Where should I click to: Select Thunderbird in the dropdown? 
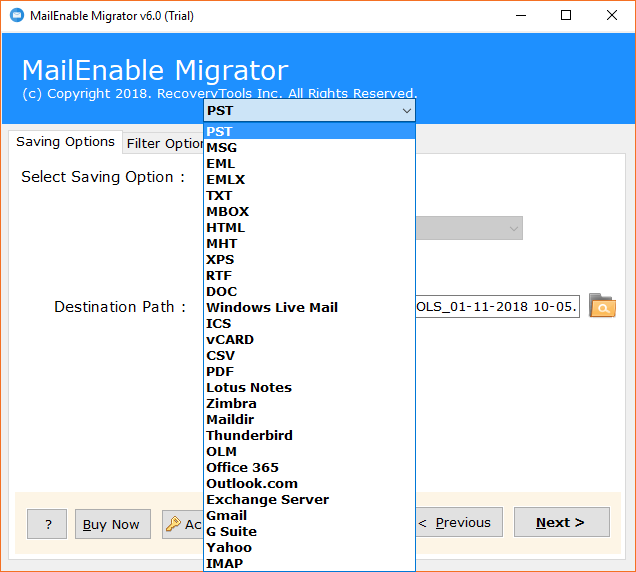tap(309, 435)
